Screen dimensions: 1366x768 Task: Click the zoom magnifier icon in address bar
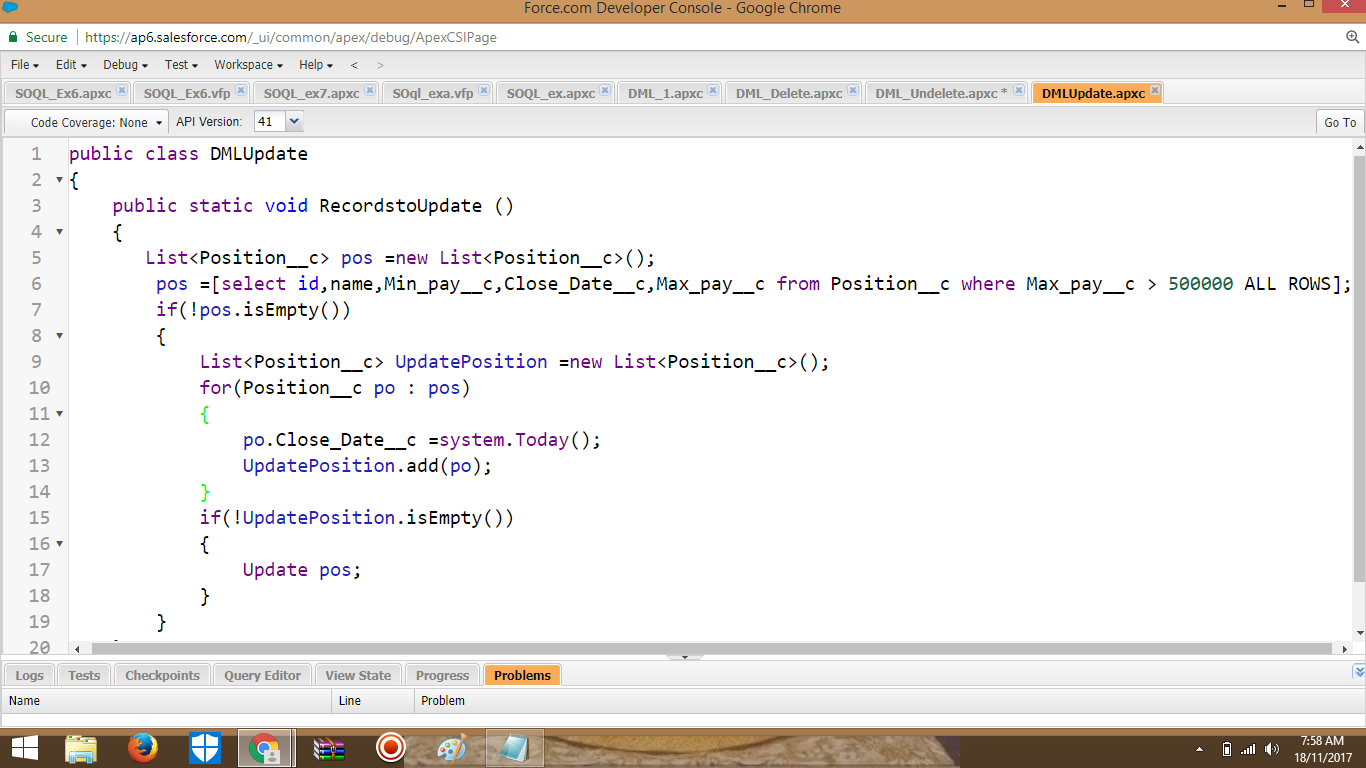(1353, 37)
